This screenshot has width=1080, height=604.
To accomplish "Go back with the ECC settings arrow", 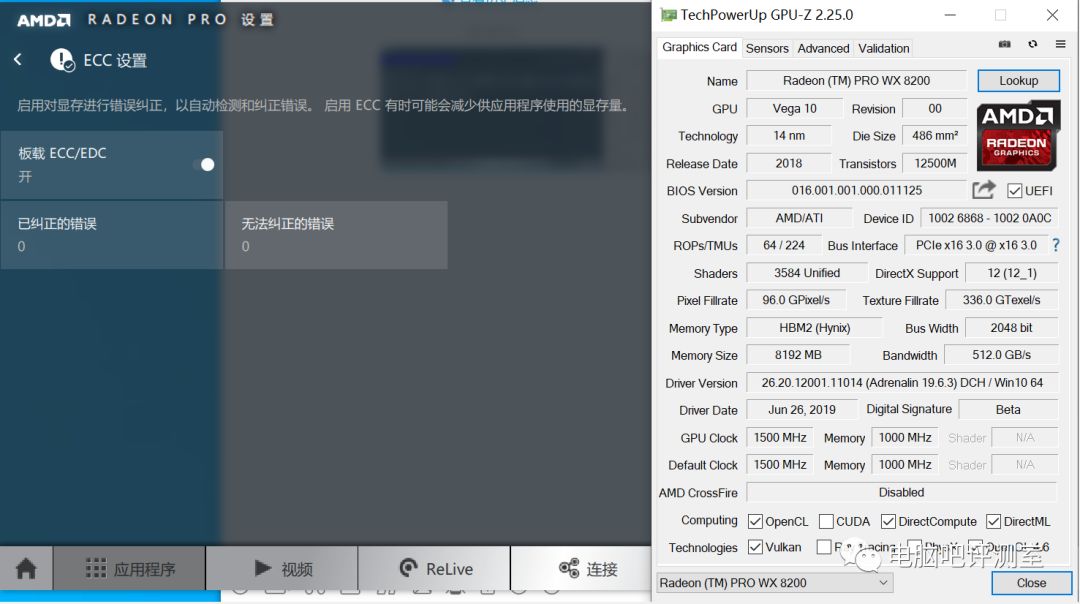I will point(18,60).
